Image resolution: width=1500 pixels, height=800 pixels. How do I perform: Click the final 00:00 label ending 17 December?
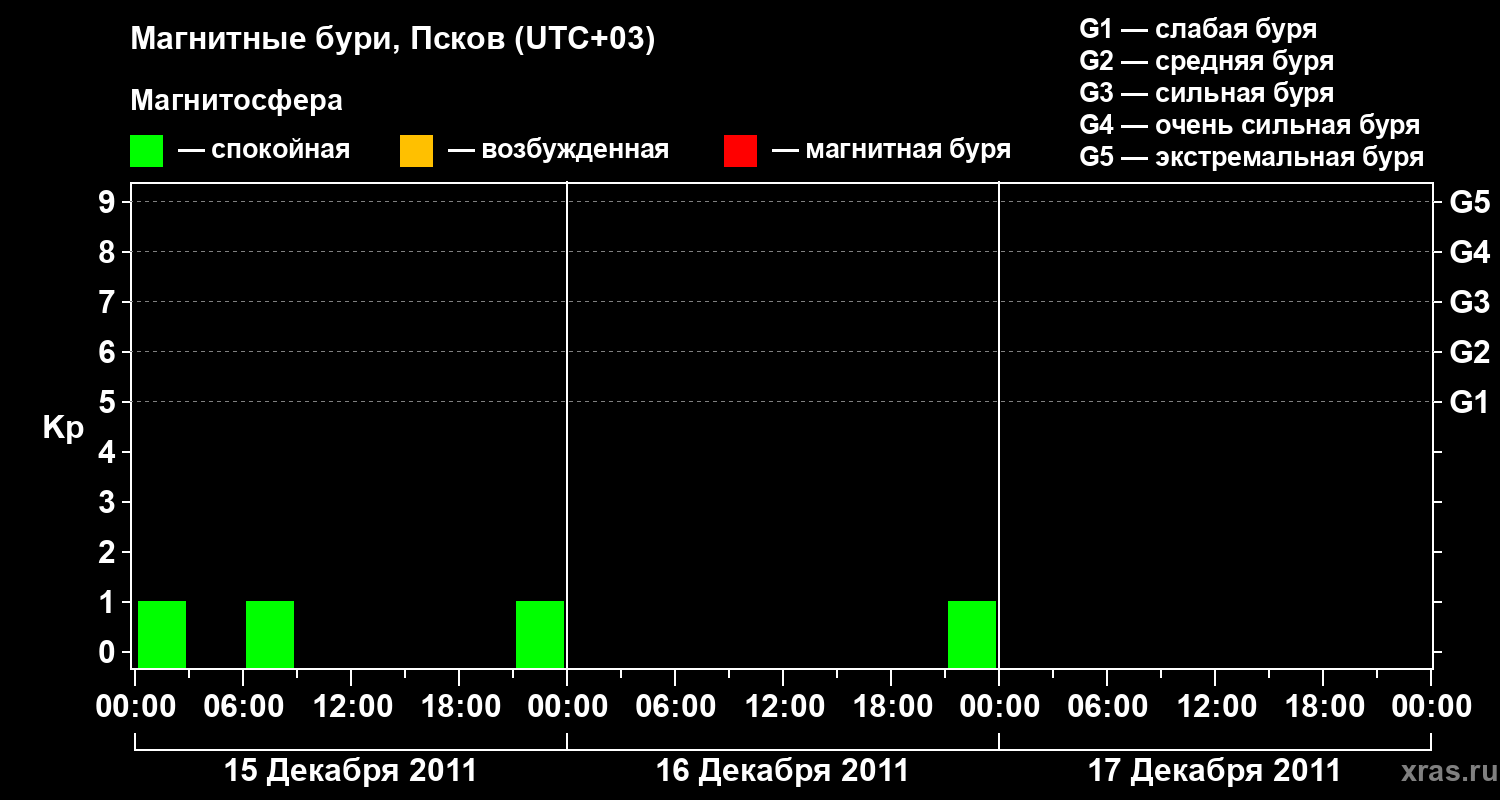point(1431,707)
